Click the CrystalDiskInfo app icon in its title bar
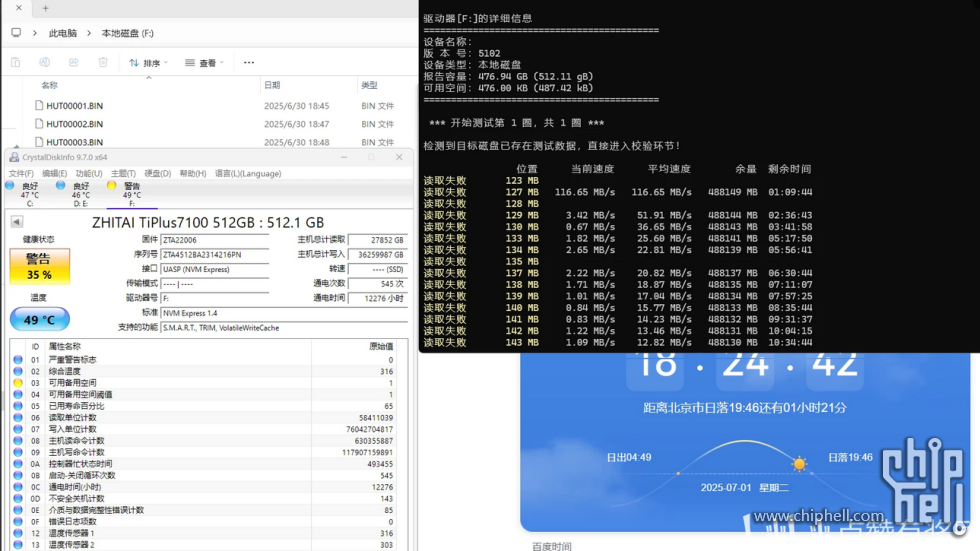 click(14, 157)
